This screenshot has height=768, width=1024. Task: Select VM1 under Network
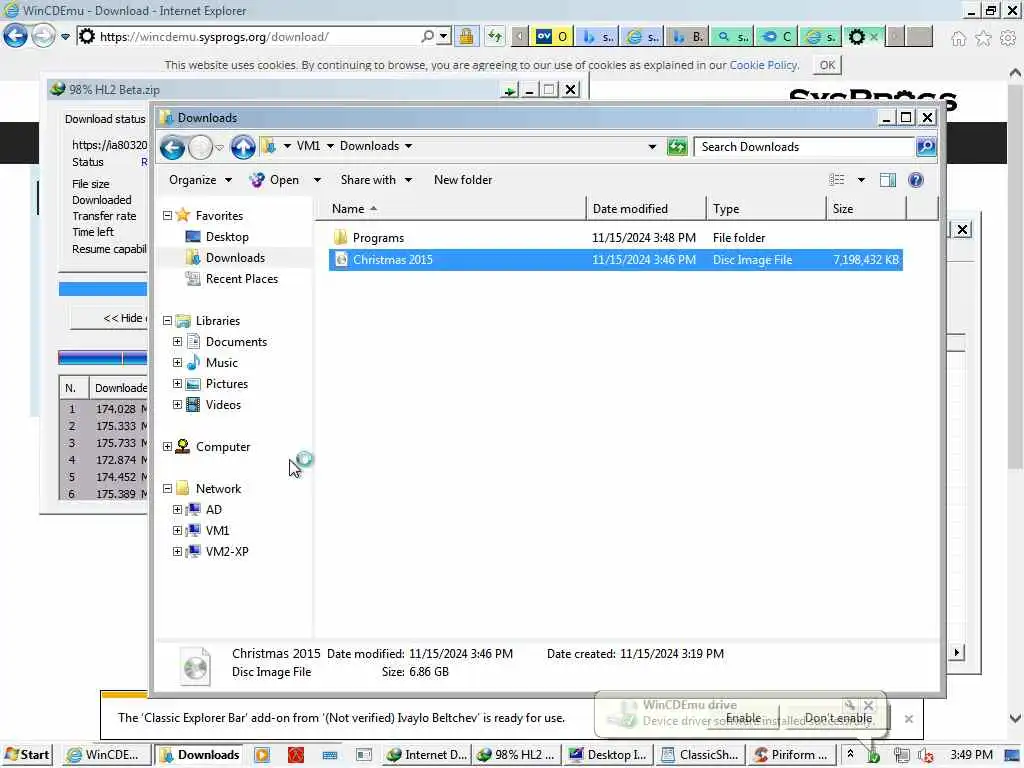pyautogui.click(x=217, y=531)
